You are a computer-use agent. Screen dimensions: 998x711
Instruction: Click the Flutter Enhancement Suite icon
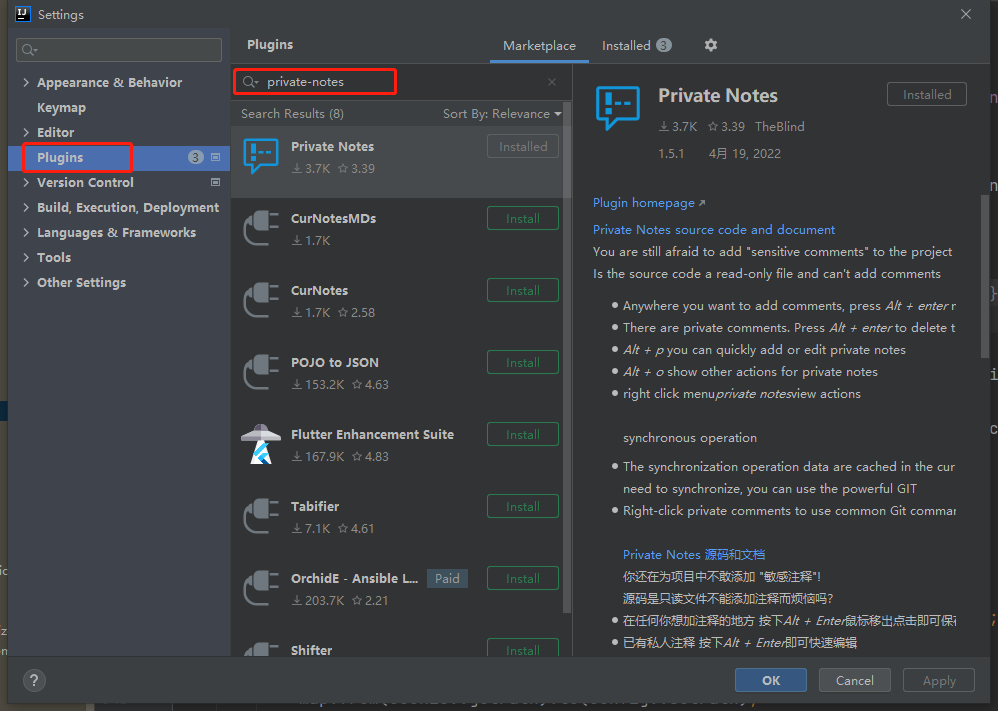tap(261, 444)
